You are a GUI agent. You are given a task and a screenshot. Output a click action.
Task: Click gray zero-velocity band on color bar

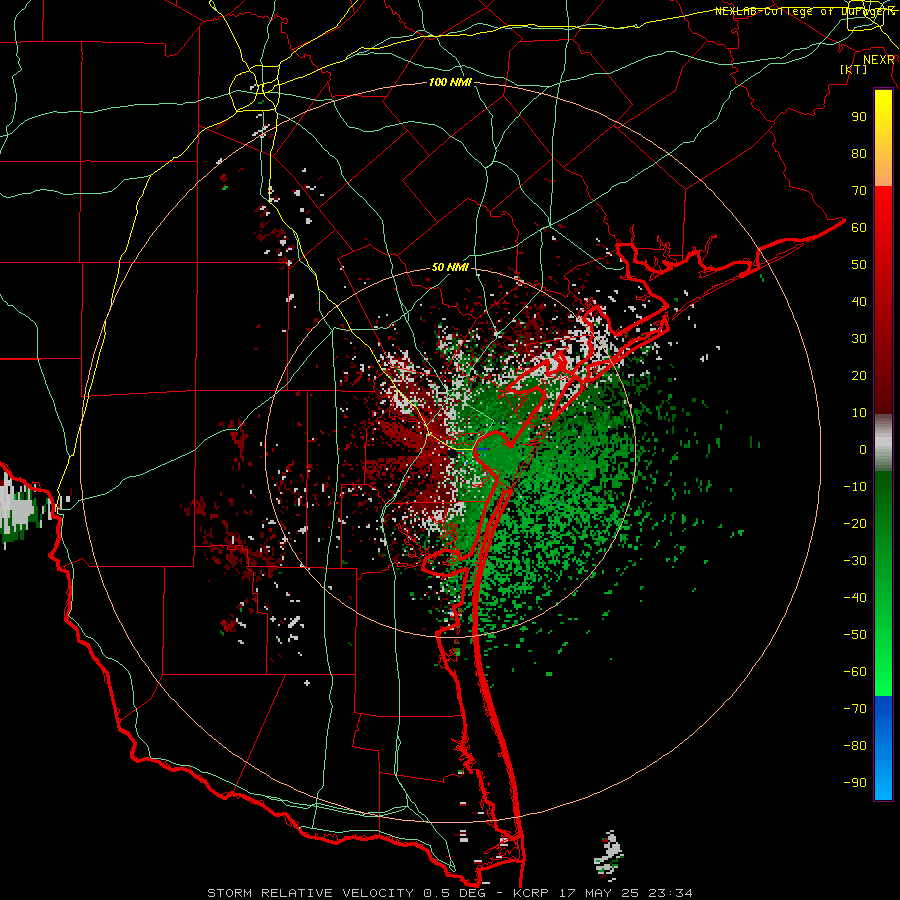(883, 443)
